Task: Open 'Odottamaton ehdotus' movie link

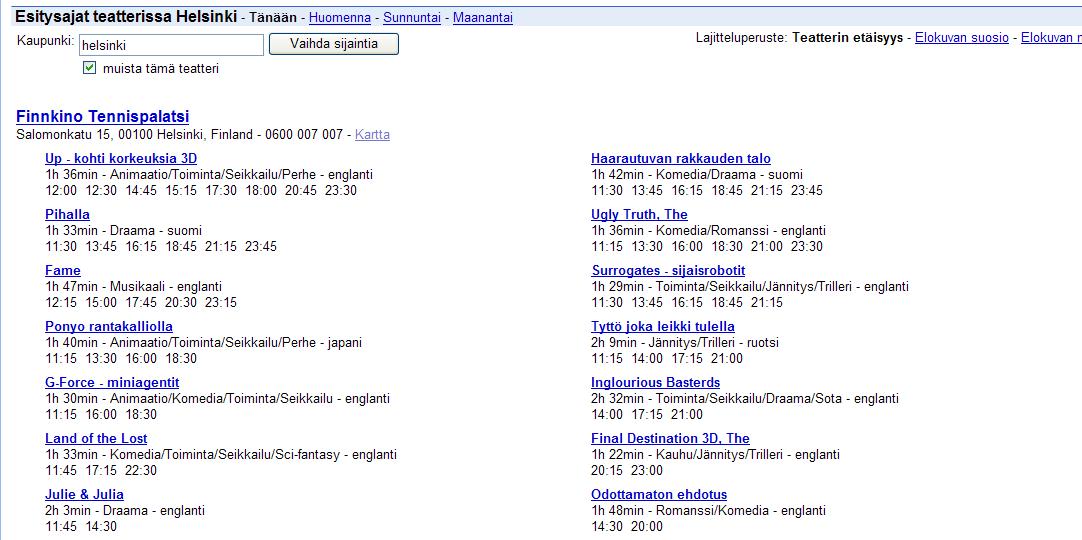Action: click(659, 494)
